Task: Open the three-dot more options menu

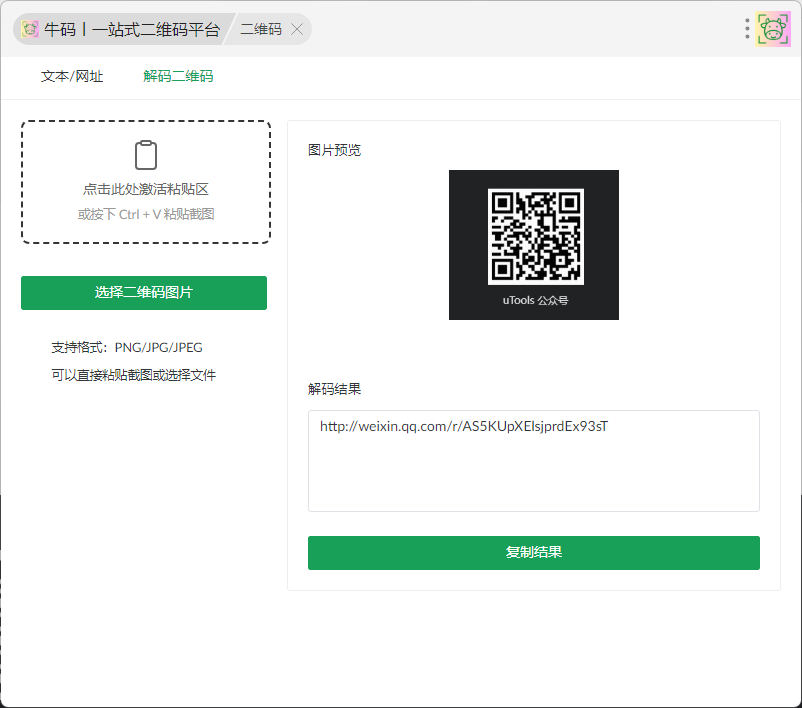Action: (x=747, y=29)
